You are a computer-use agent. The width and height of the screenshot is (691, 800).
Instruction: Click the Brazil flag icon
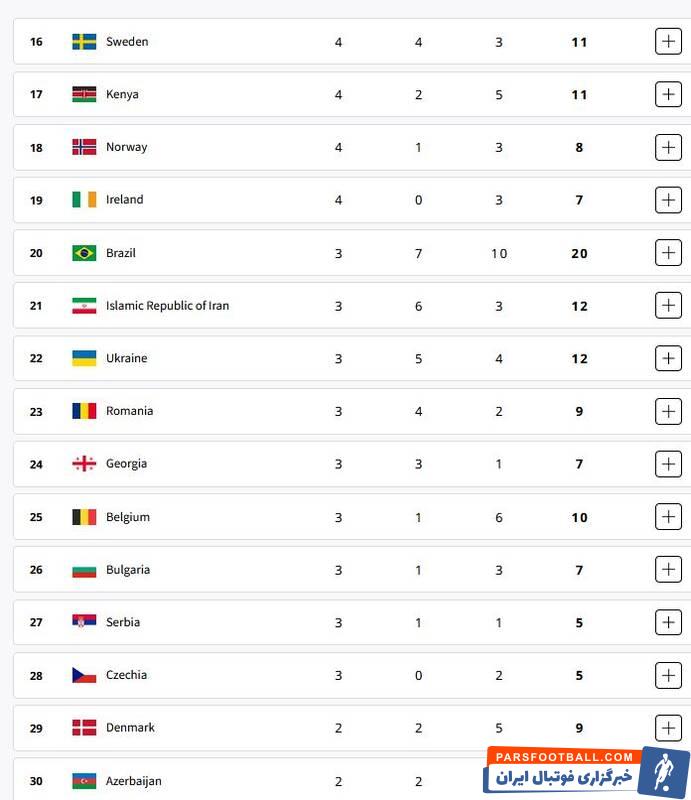coord(84,253)
